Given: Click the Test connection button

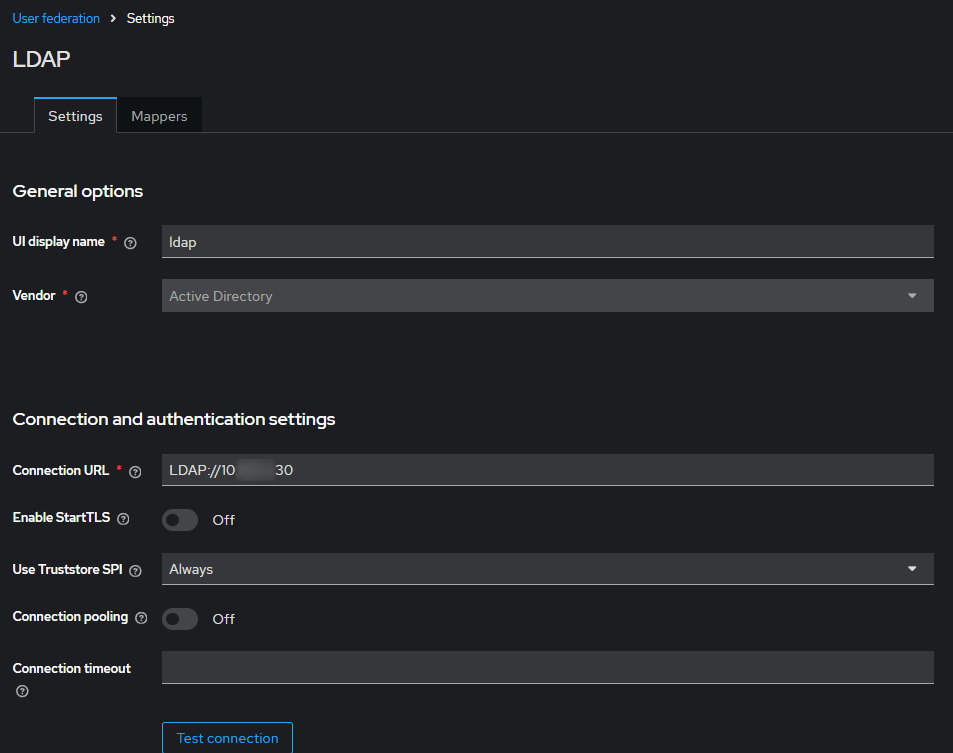Looking at the screenshot, I should coord(227,738).
